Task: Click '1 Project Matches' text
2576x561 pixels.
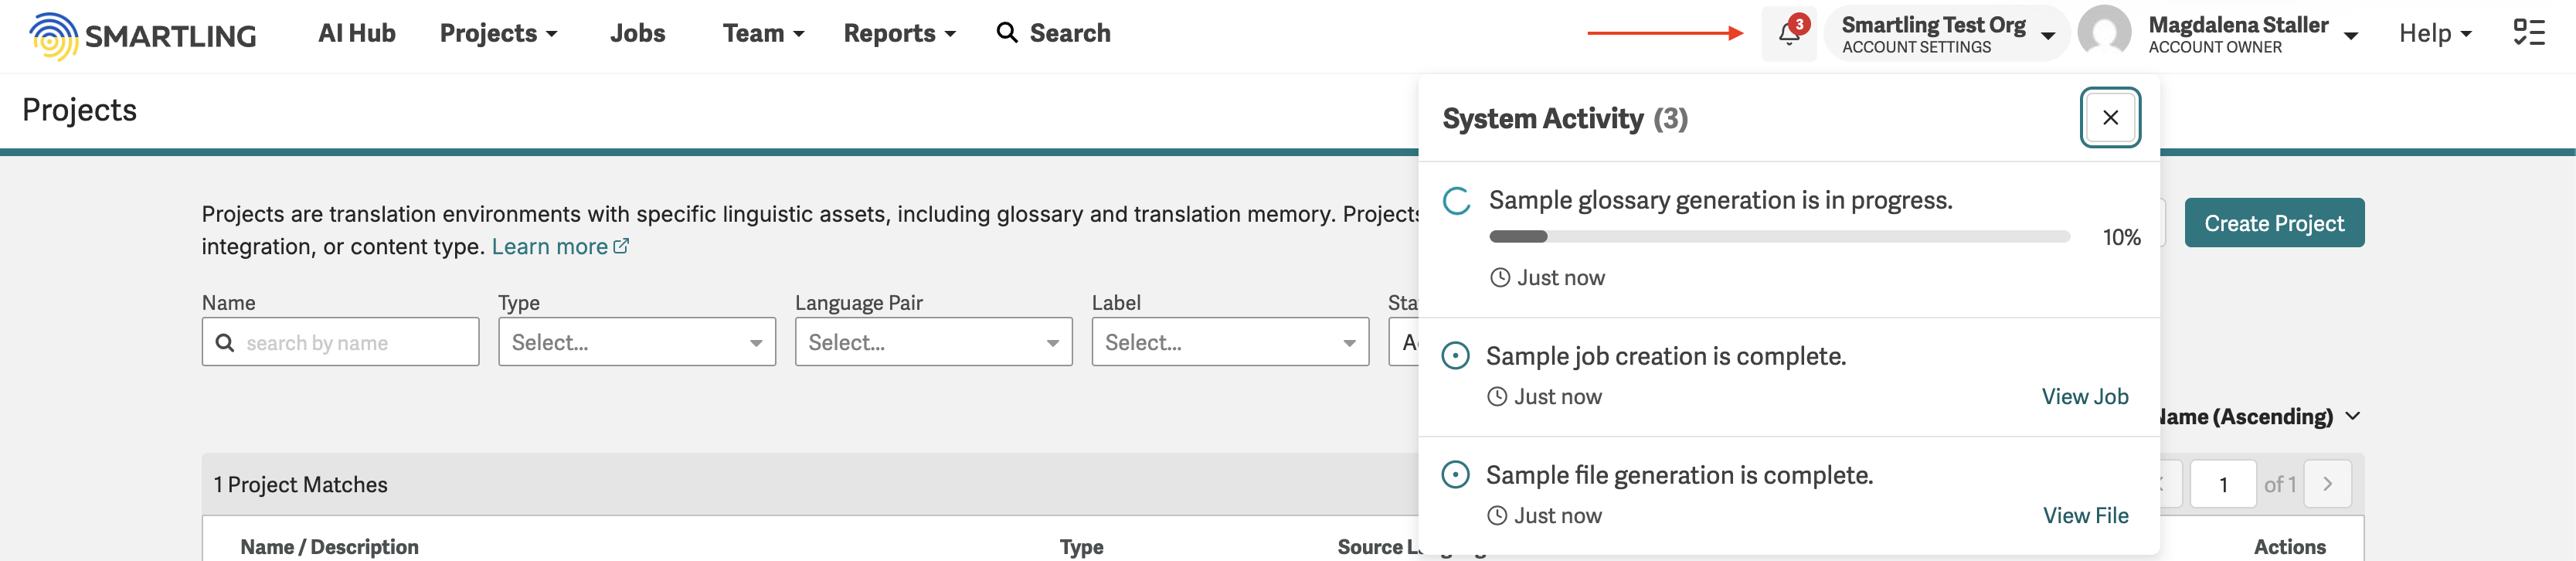Action: coord(300,485)
